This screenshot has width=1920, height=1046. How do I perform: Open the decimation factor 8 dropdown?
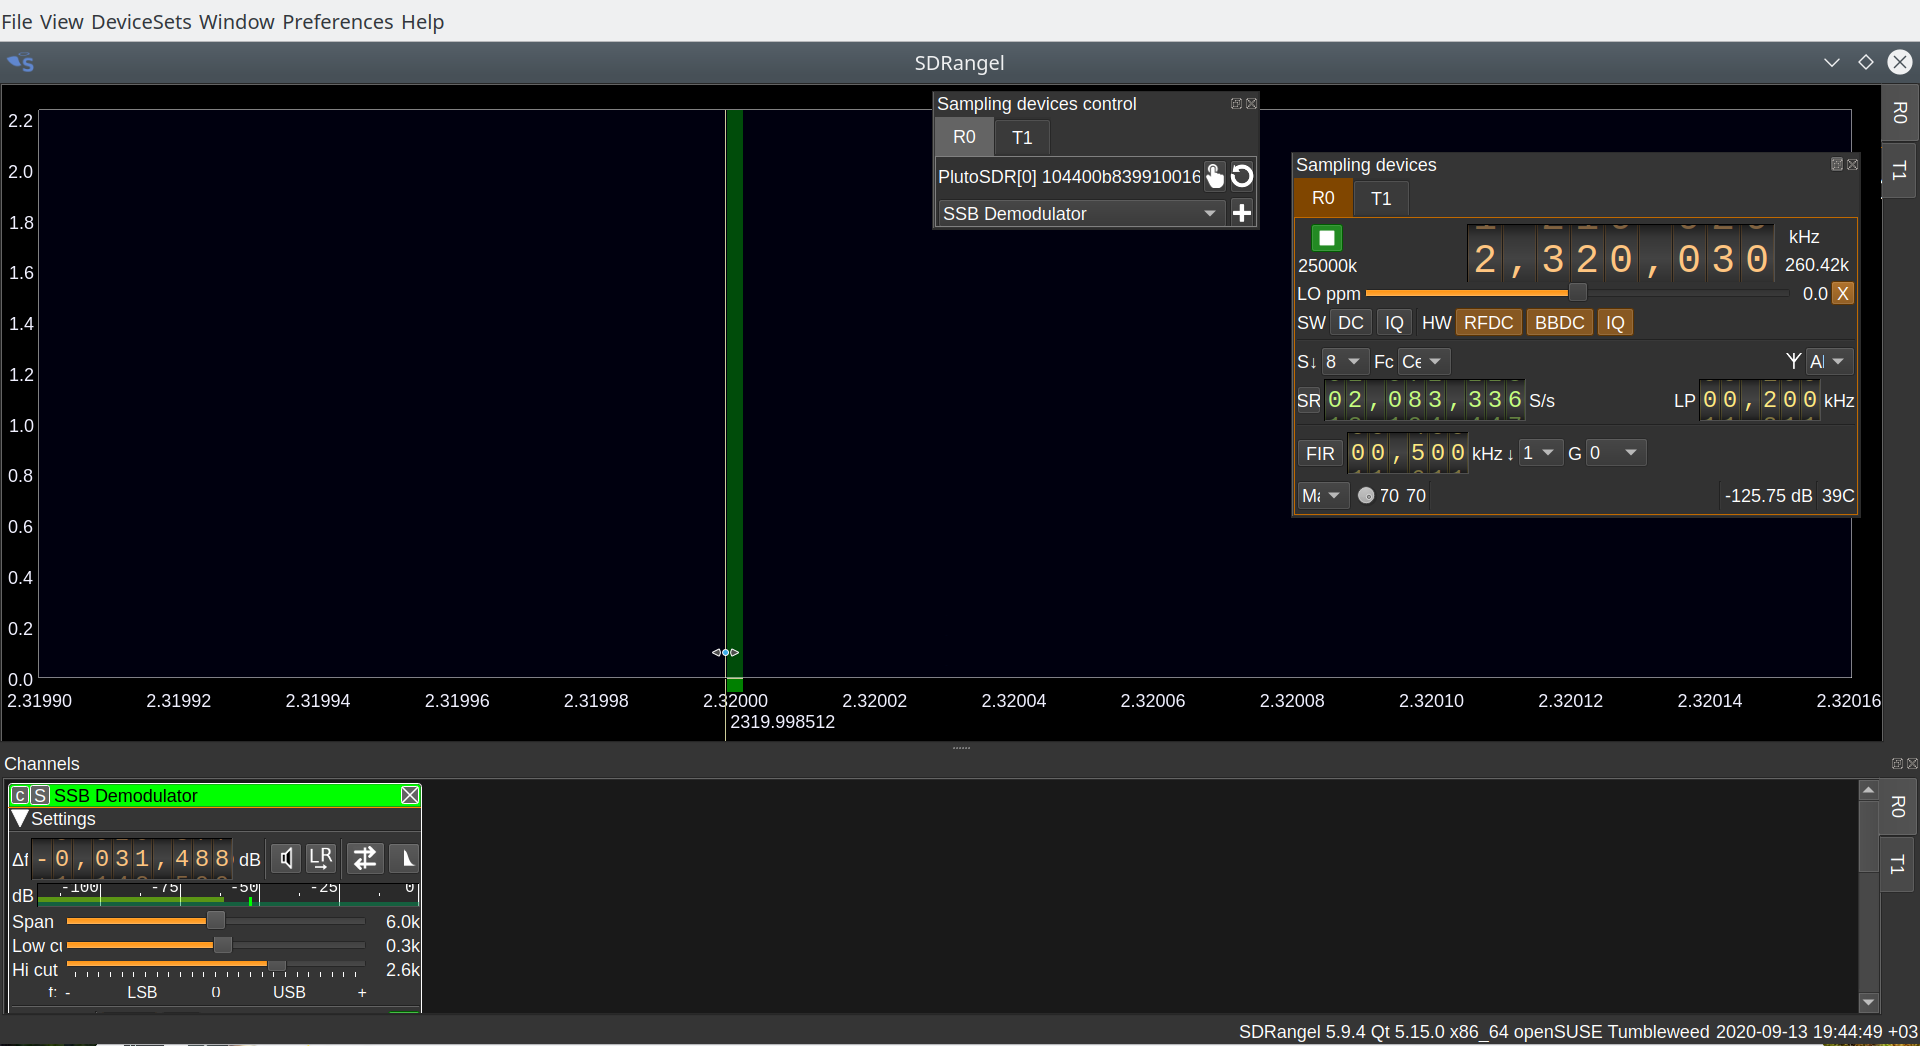pyautogui.click(x=1343, y=361)
